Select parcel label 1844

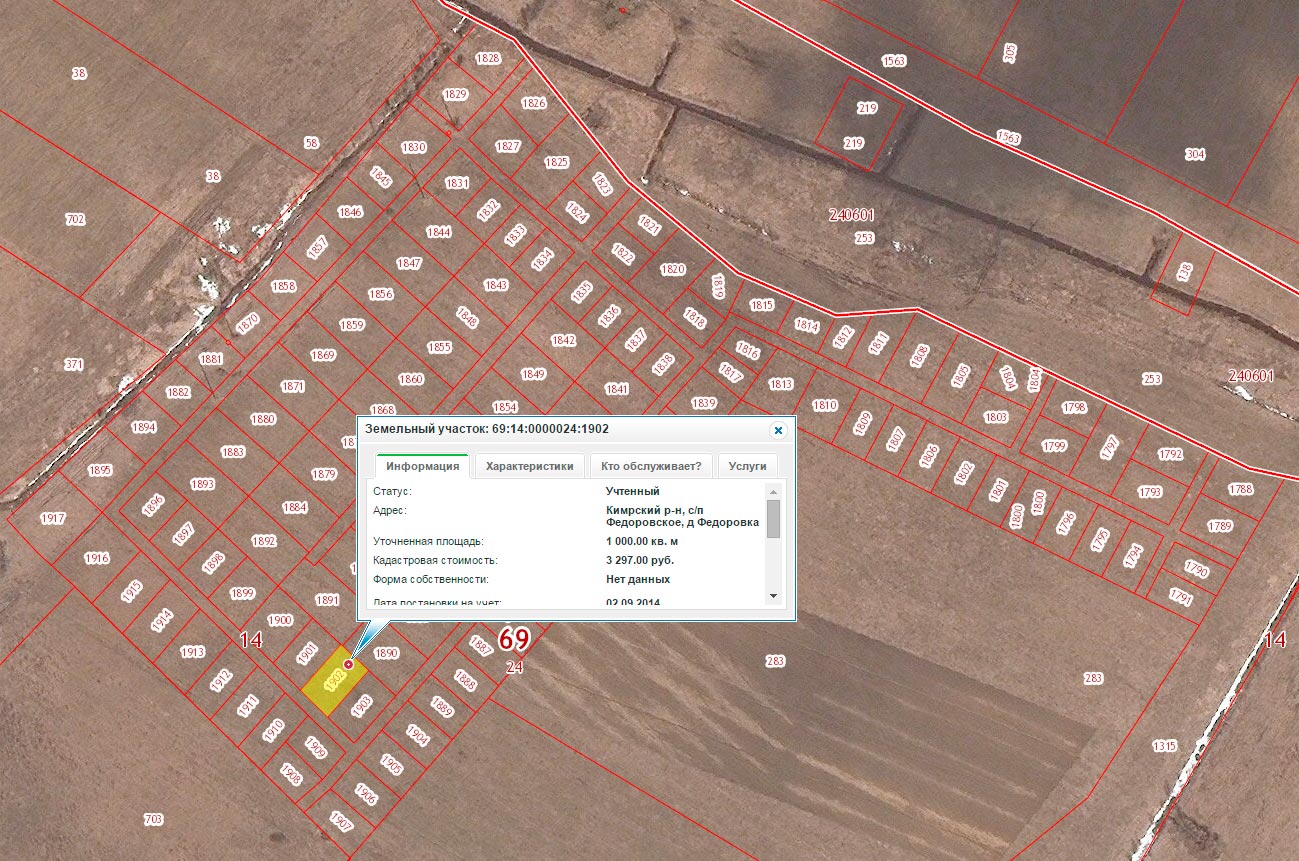(439, 232)
